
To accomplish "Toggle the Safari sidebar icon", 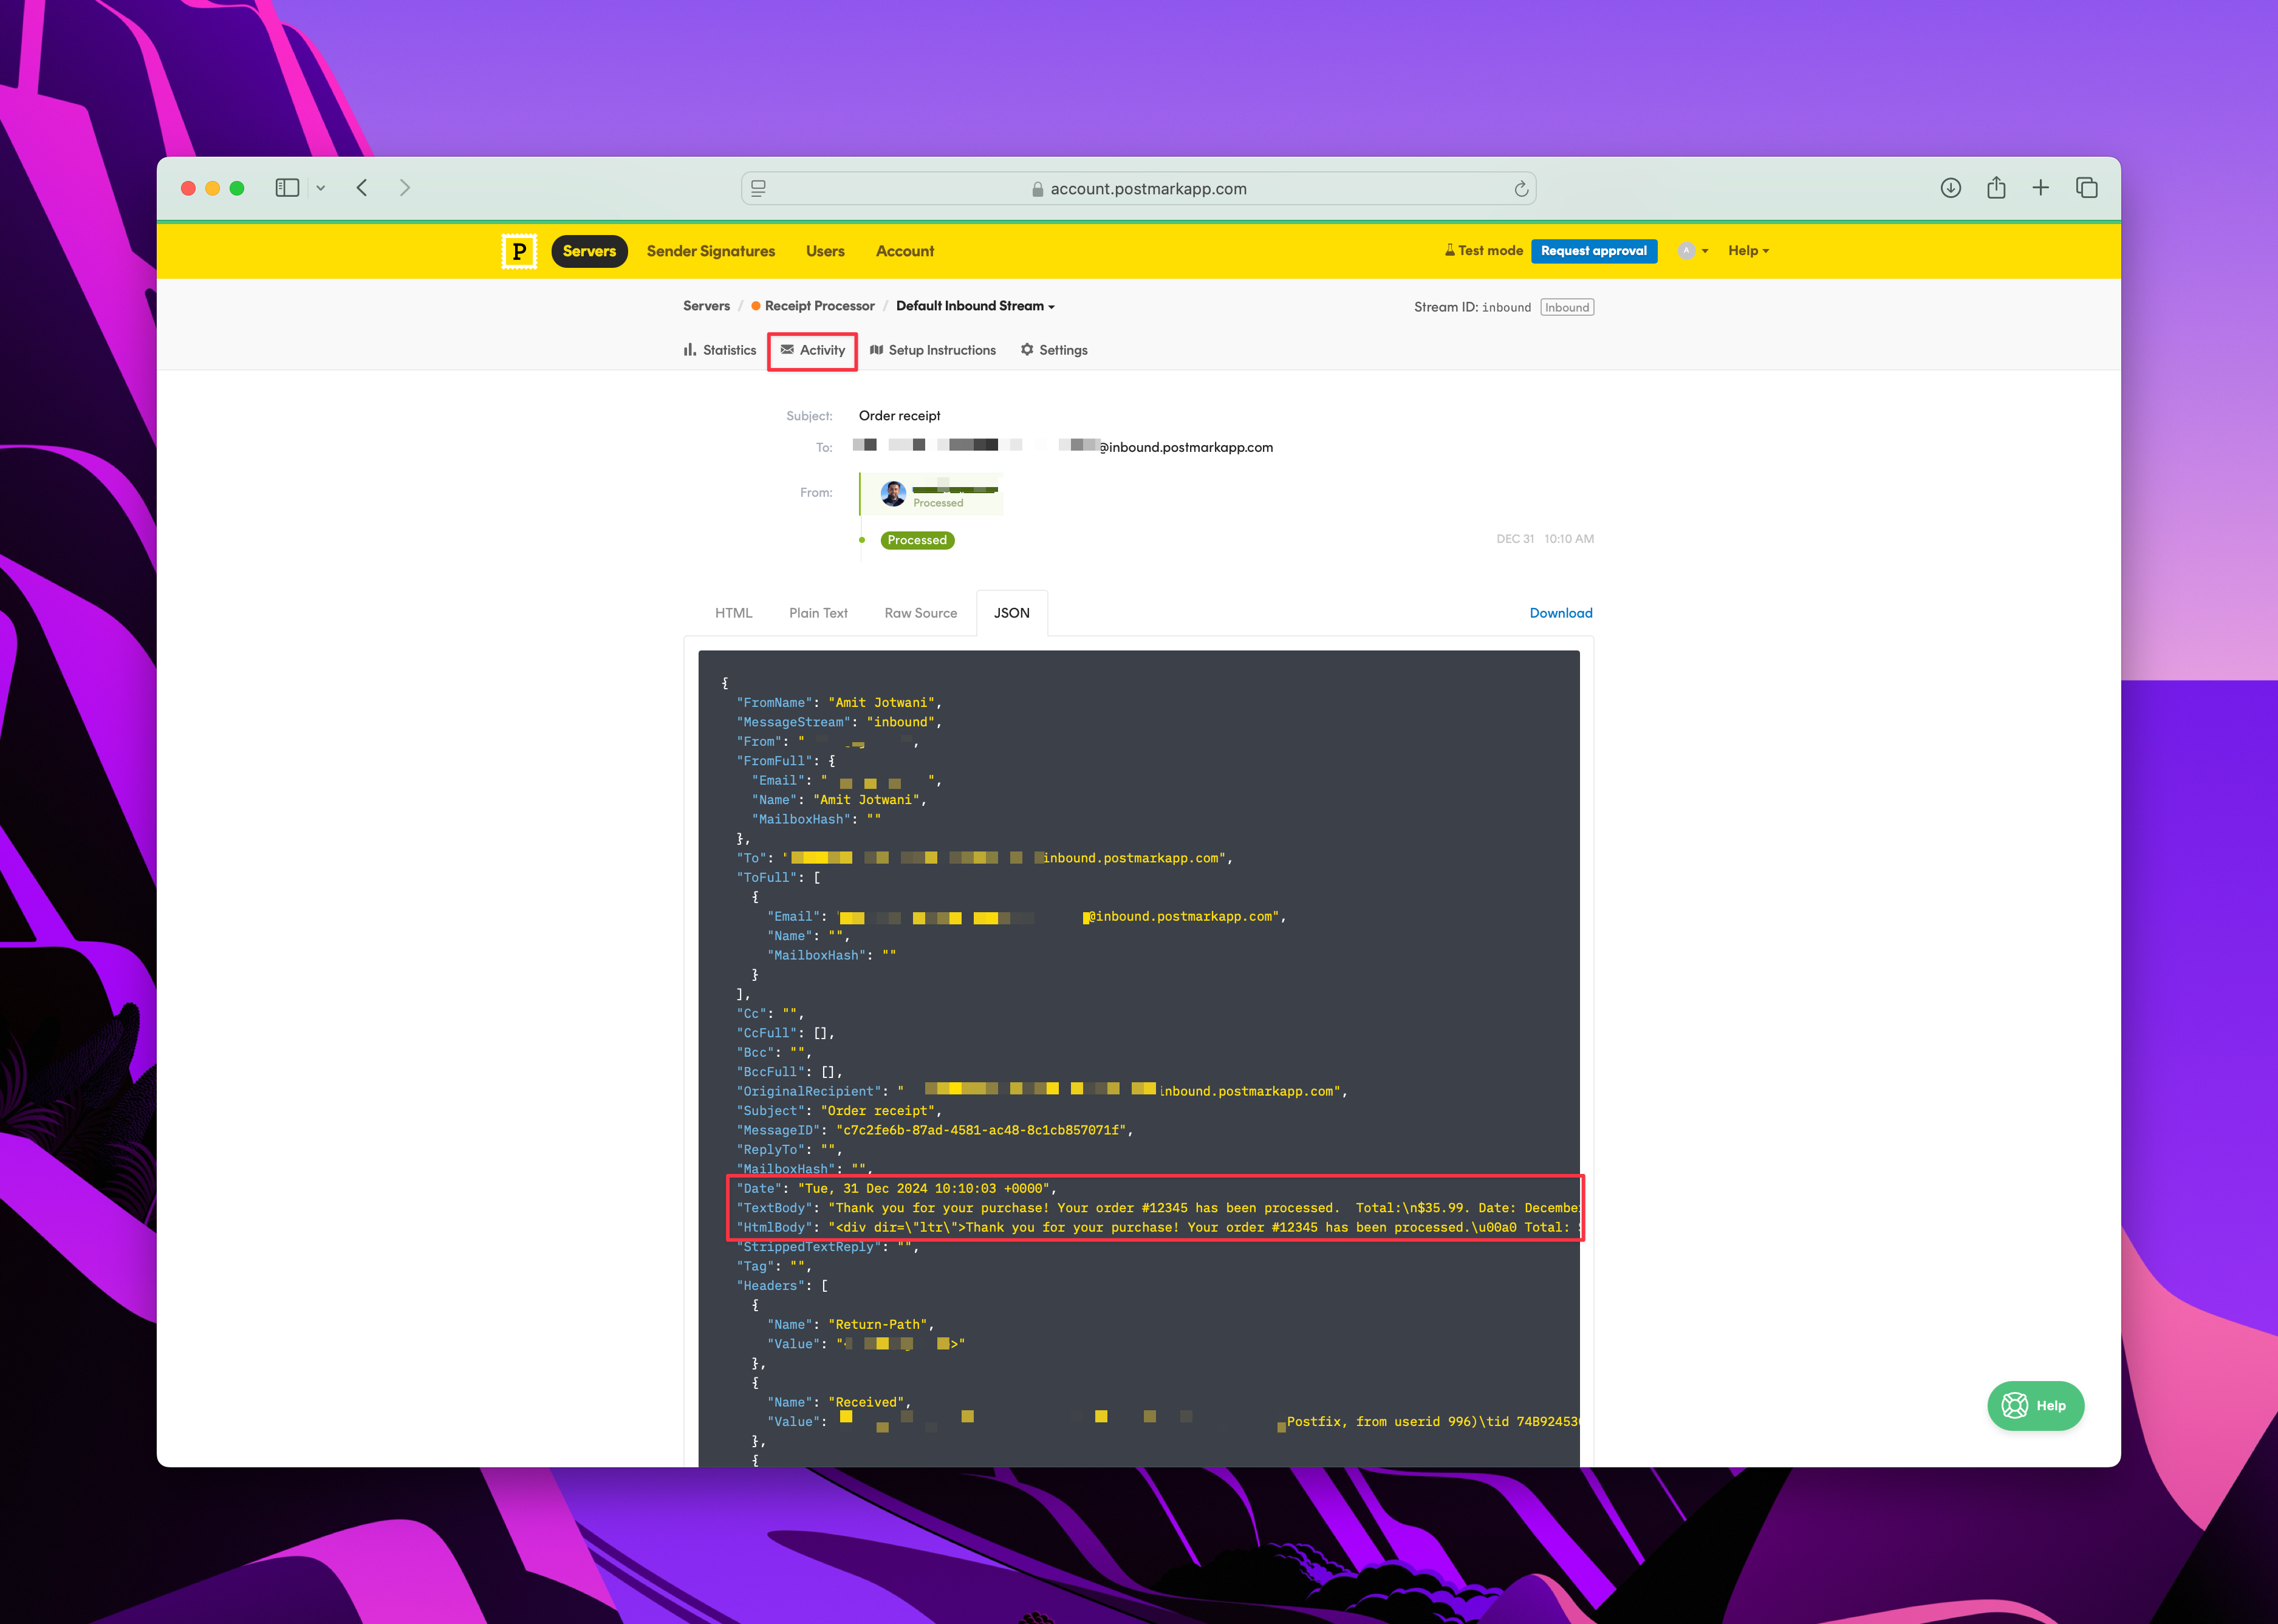I will click(287, 188).
